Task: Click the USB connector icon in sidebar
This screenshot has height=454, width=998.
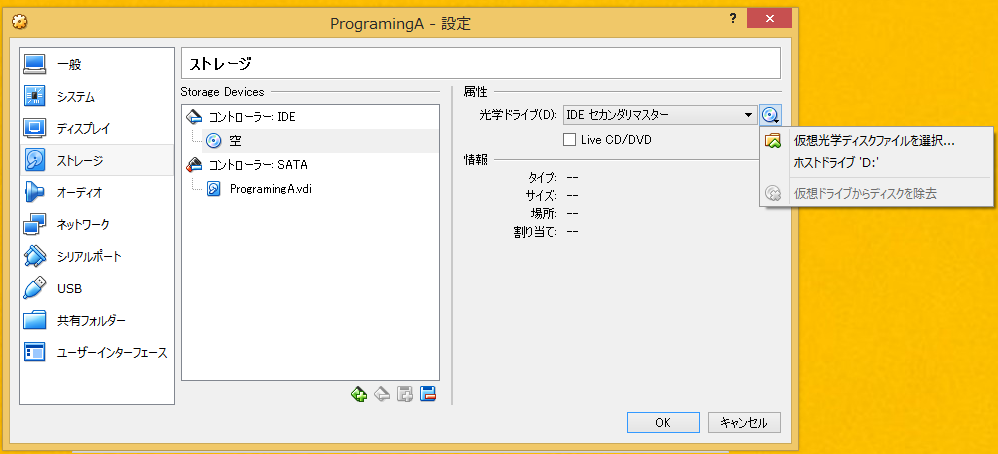Action: pyautogui.click(x=35, y=288)
